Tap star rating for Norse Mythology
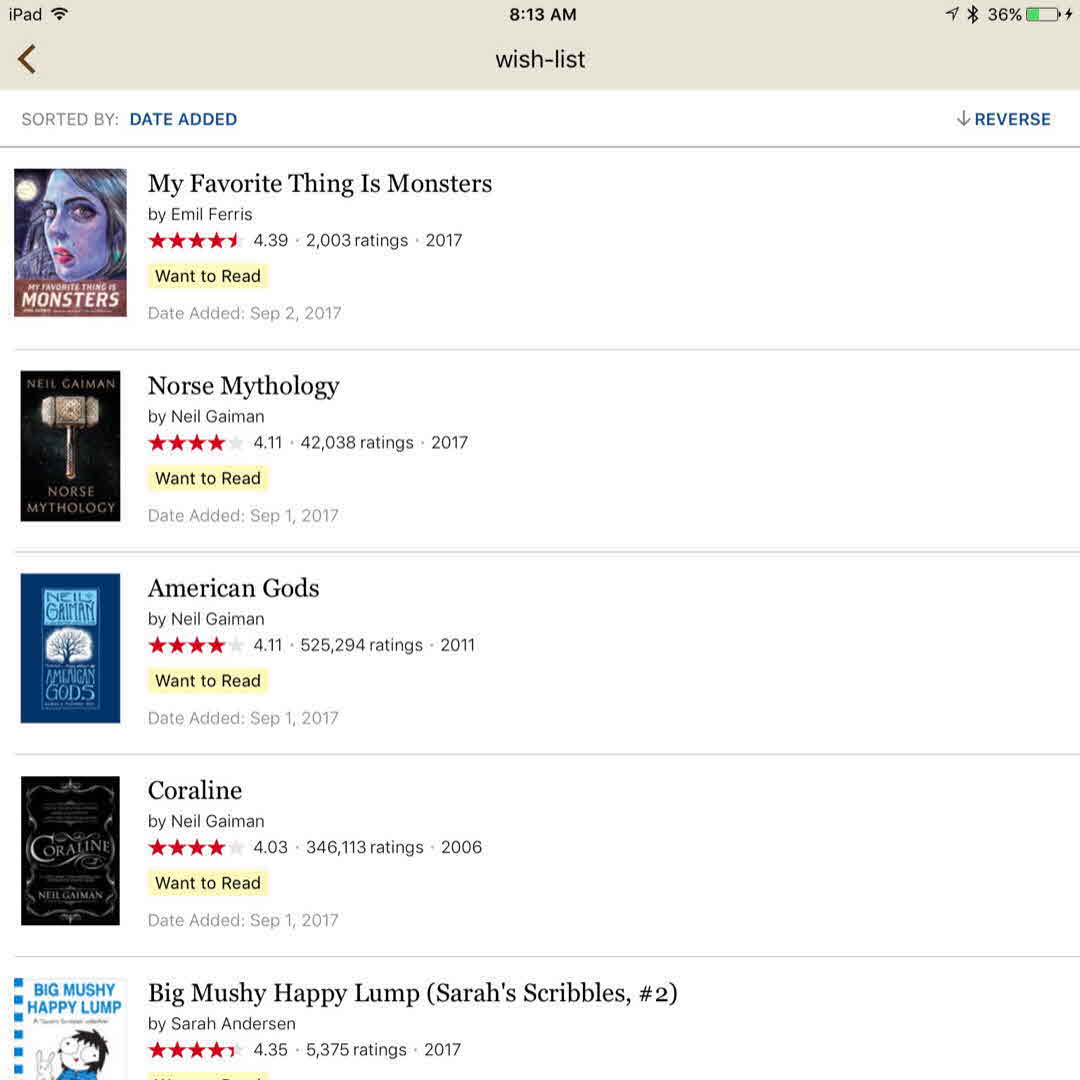 (196, 443)
